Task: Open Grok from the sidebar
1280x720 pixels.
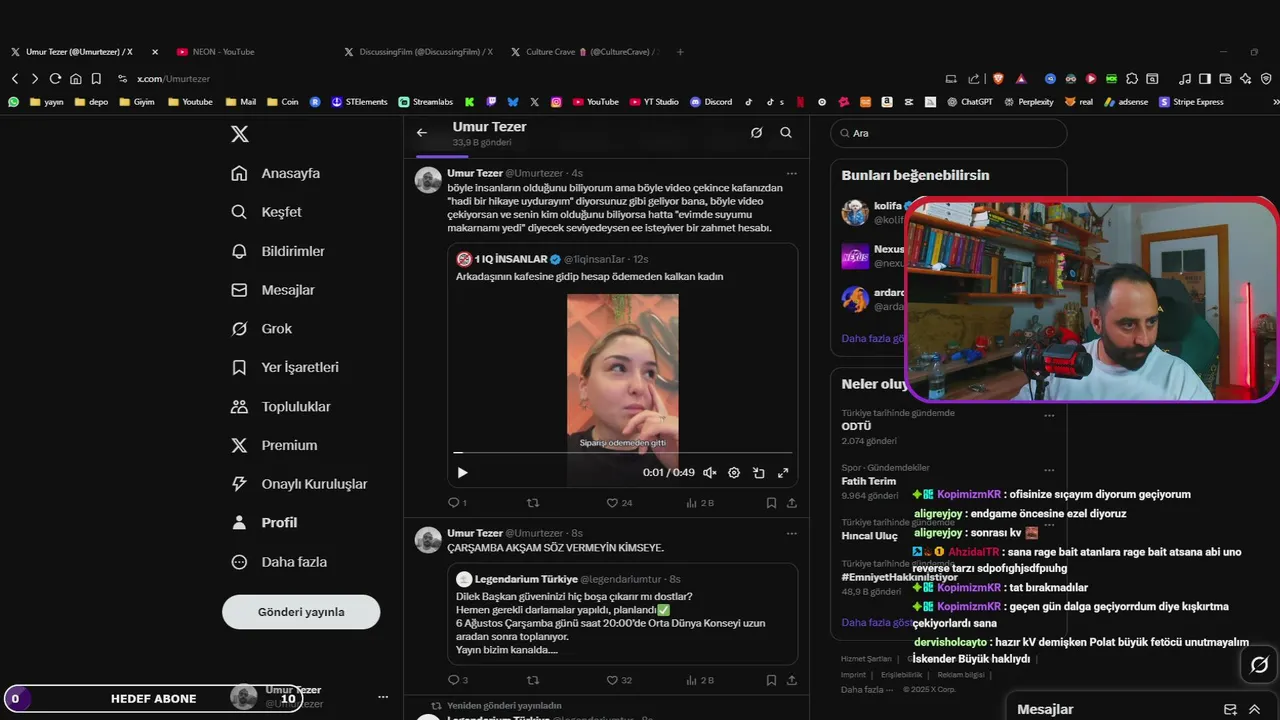Action: pos(262,329)
